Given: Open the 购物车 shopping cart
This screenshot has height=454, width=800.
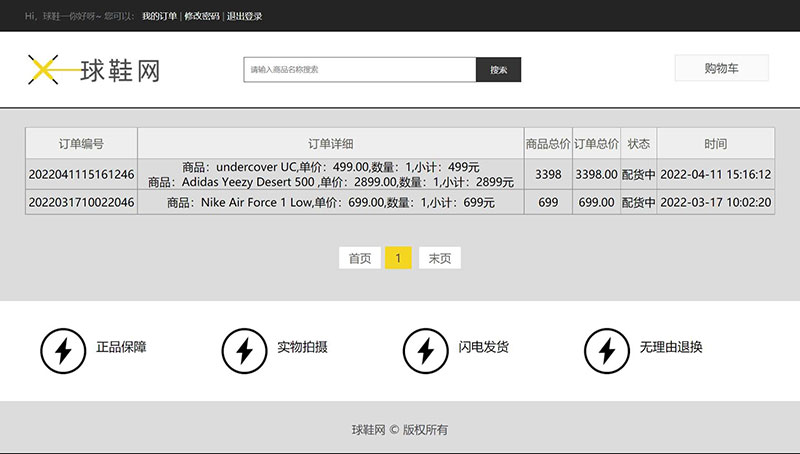Looking at the screenshot, I should click(721, 68).
